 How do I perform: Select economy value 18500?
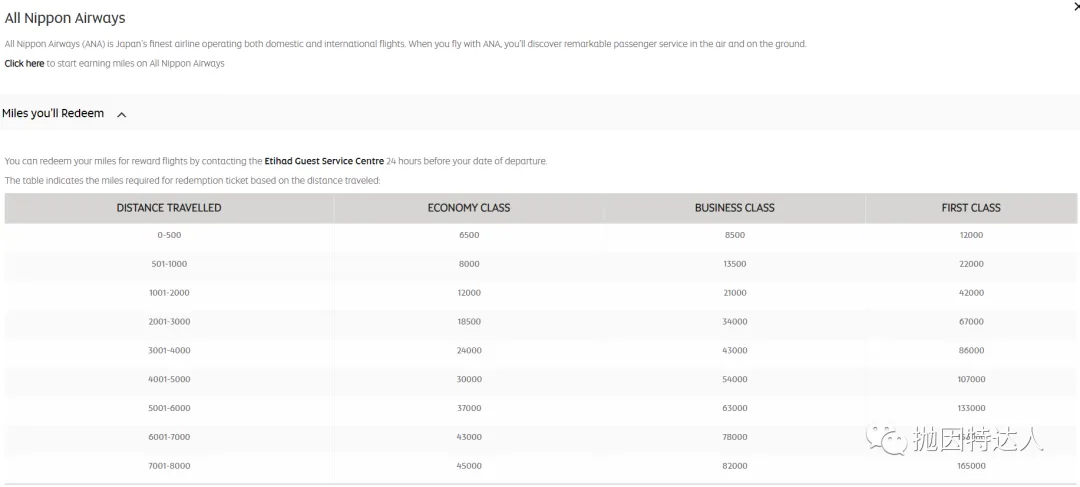[x=468, y=322]
